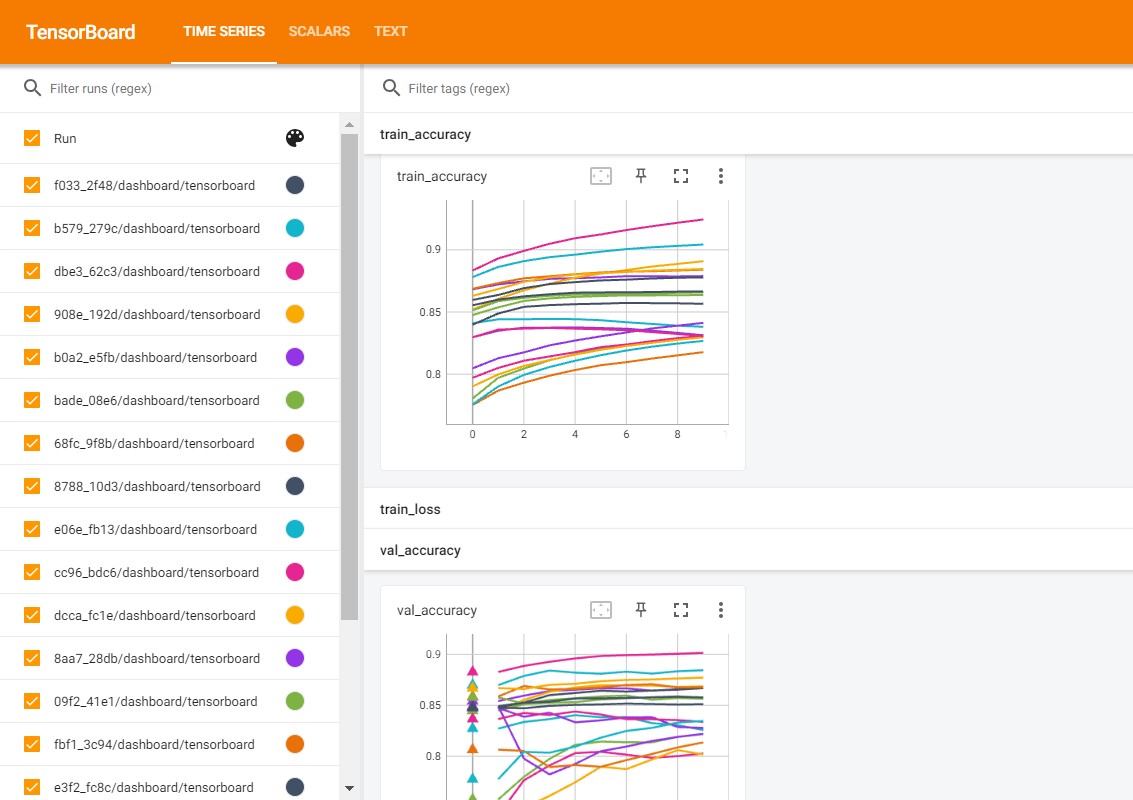Image resolution: width=1133 pixels, height=800 pixels.
Task: Collapse the train_accuracy section header
Action: point(748,134)
